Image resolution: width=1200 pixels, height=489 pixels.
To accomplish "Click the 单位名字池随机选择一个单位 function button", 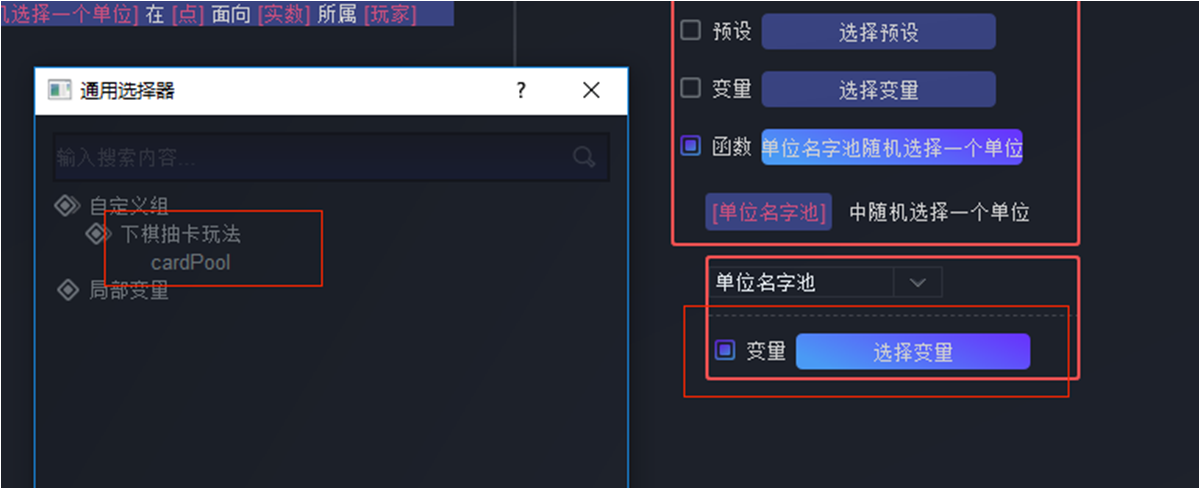I will (x=892, y=148).
